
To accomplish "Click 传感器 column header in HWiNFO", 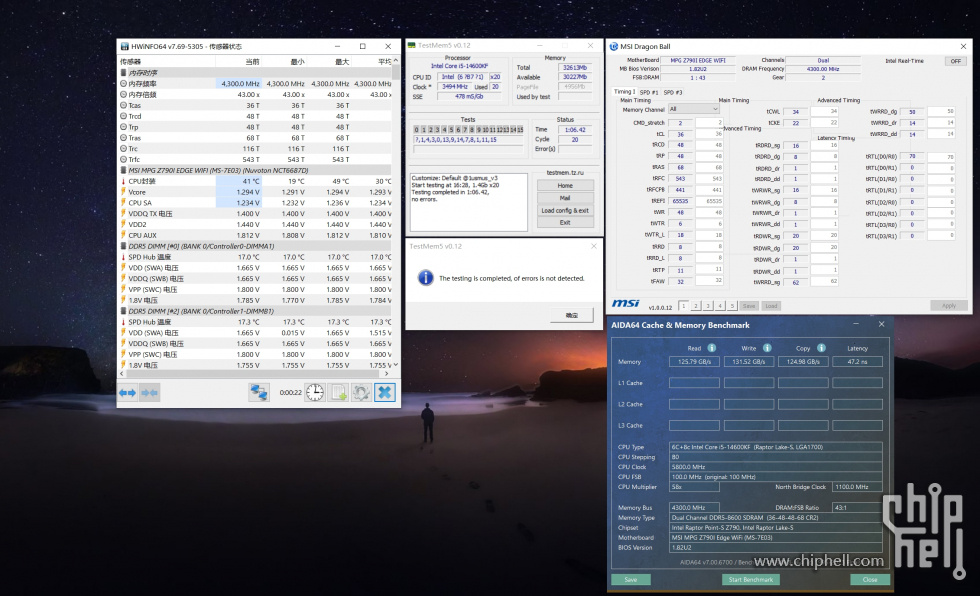I will (167, 61).
